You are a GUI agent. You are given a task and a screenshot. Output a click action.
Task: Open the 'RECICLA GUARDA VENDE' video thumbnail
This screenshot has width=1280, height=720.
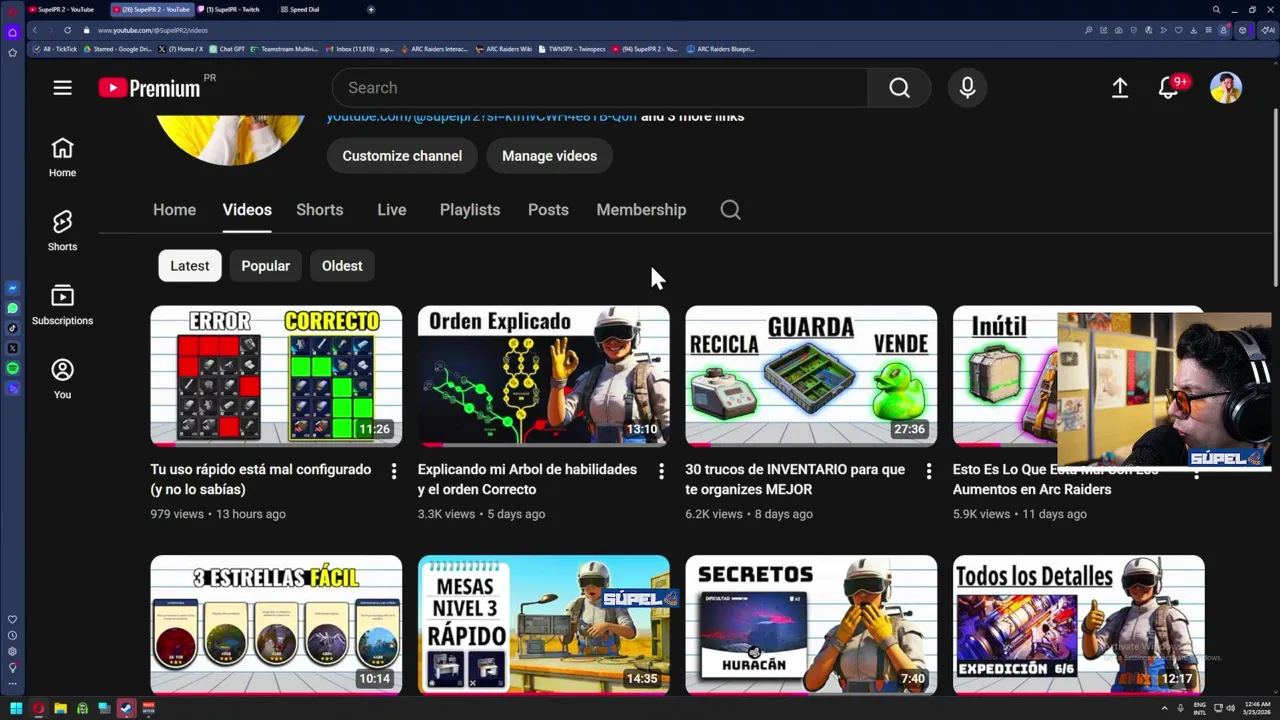811,376
